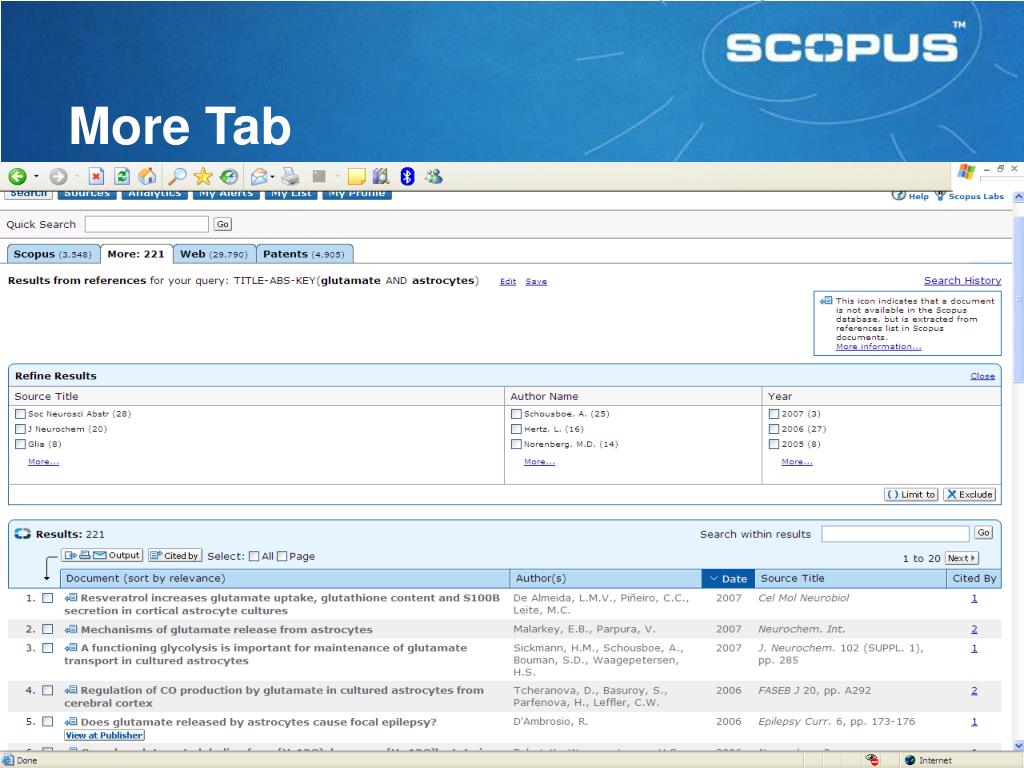1024x768 pixels.
Task: Click reference icon before Regulation of CO production
Action: (71, 690)
